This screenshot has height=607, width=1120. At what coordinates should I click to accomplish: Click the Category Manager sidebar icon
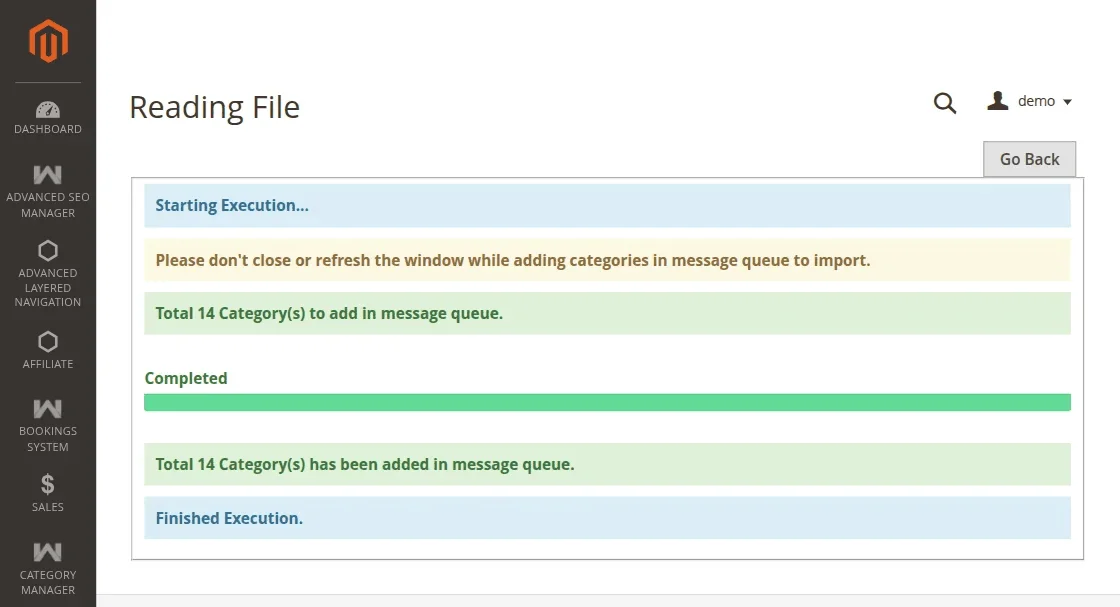pyautogui.click(x=47, y=550)
